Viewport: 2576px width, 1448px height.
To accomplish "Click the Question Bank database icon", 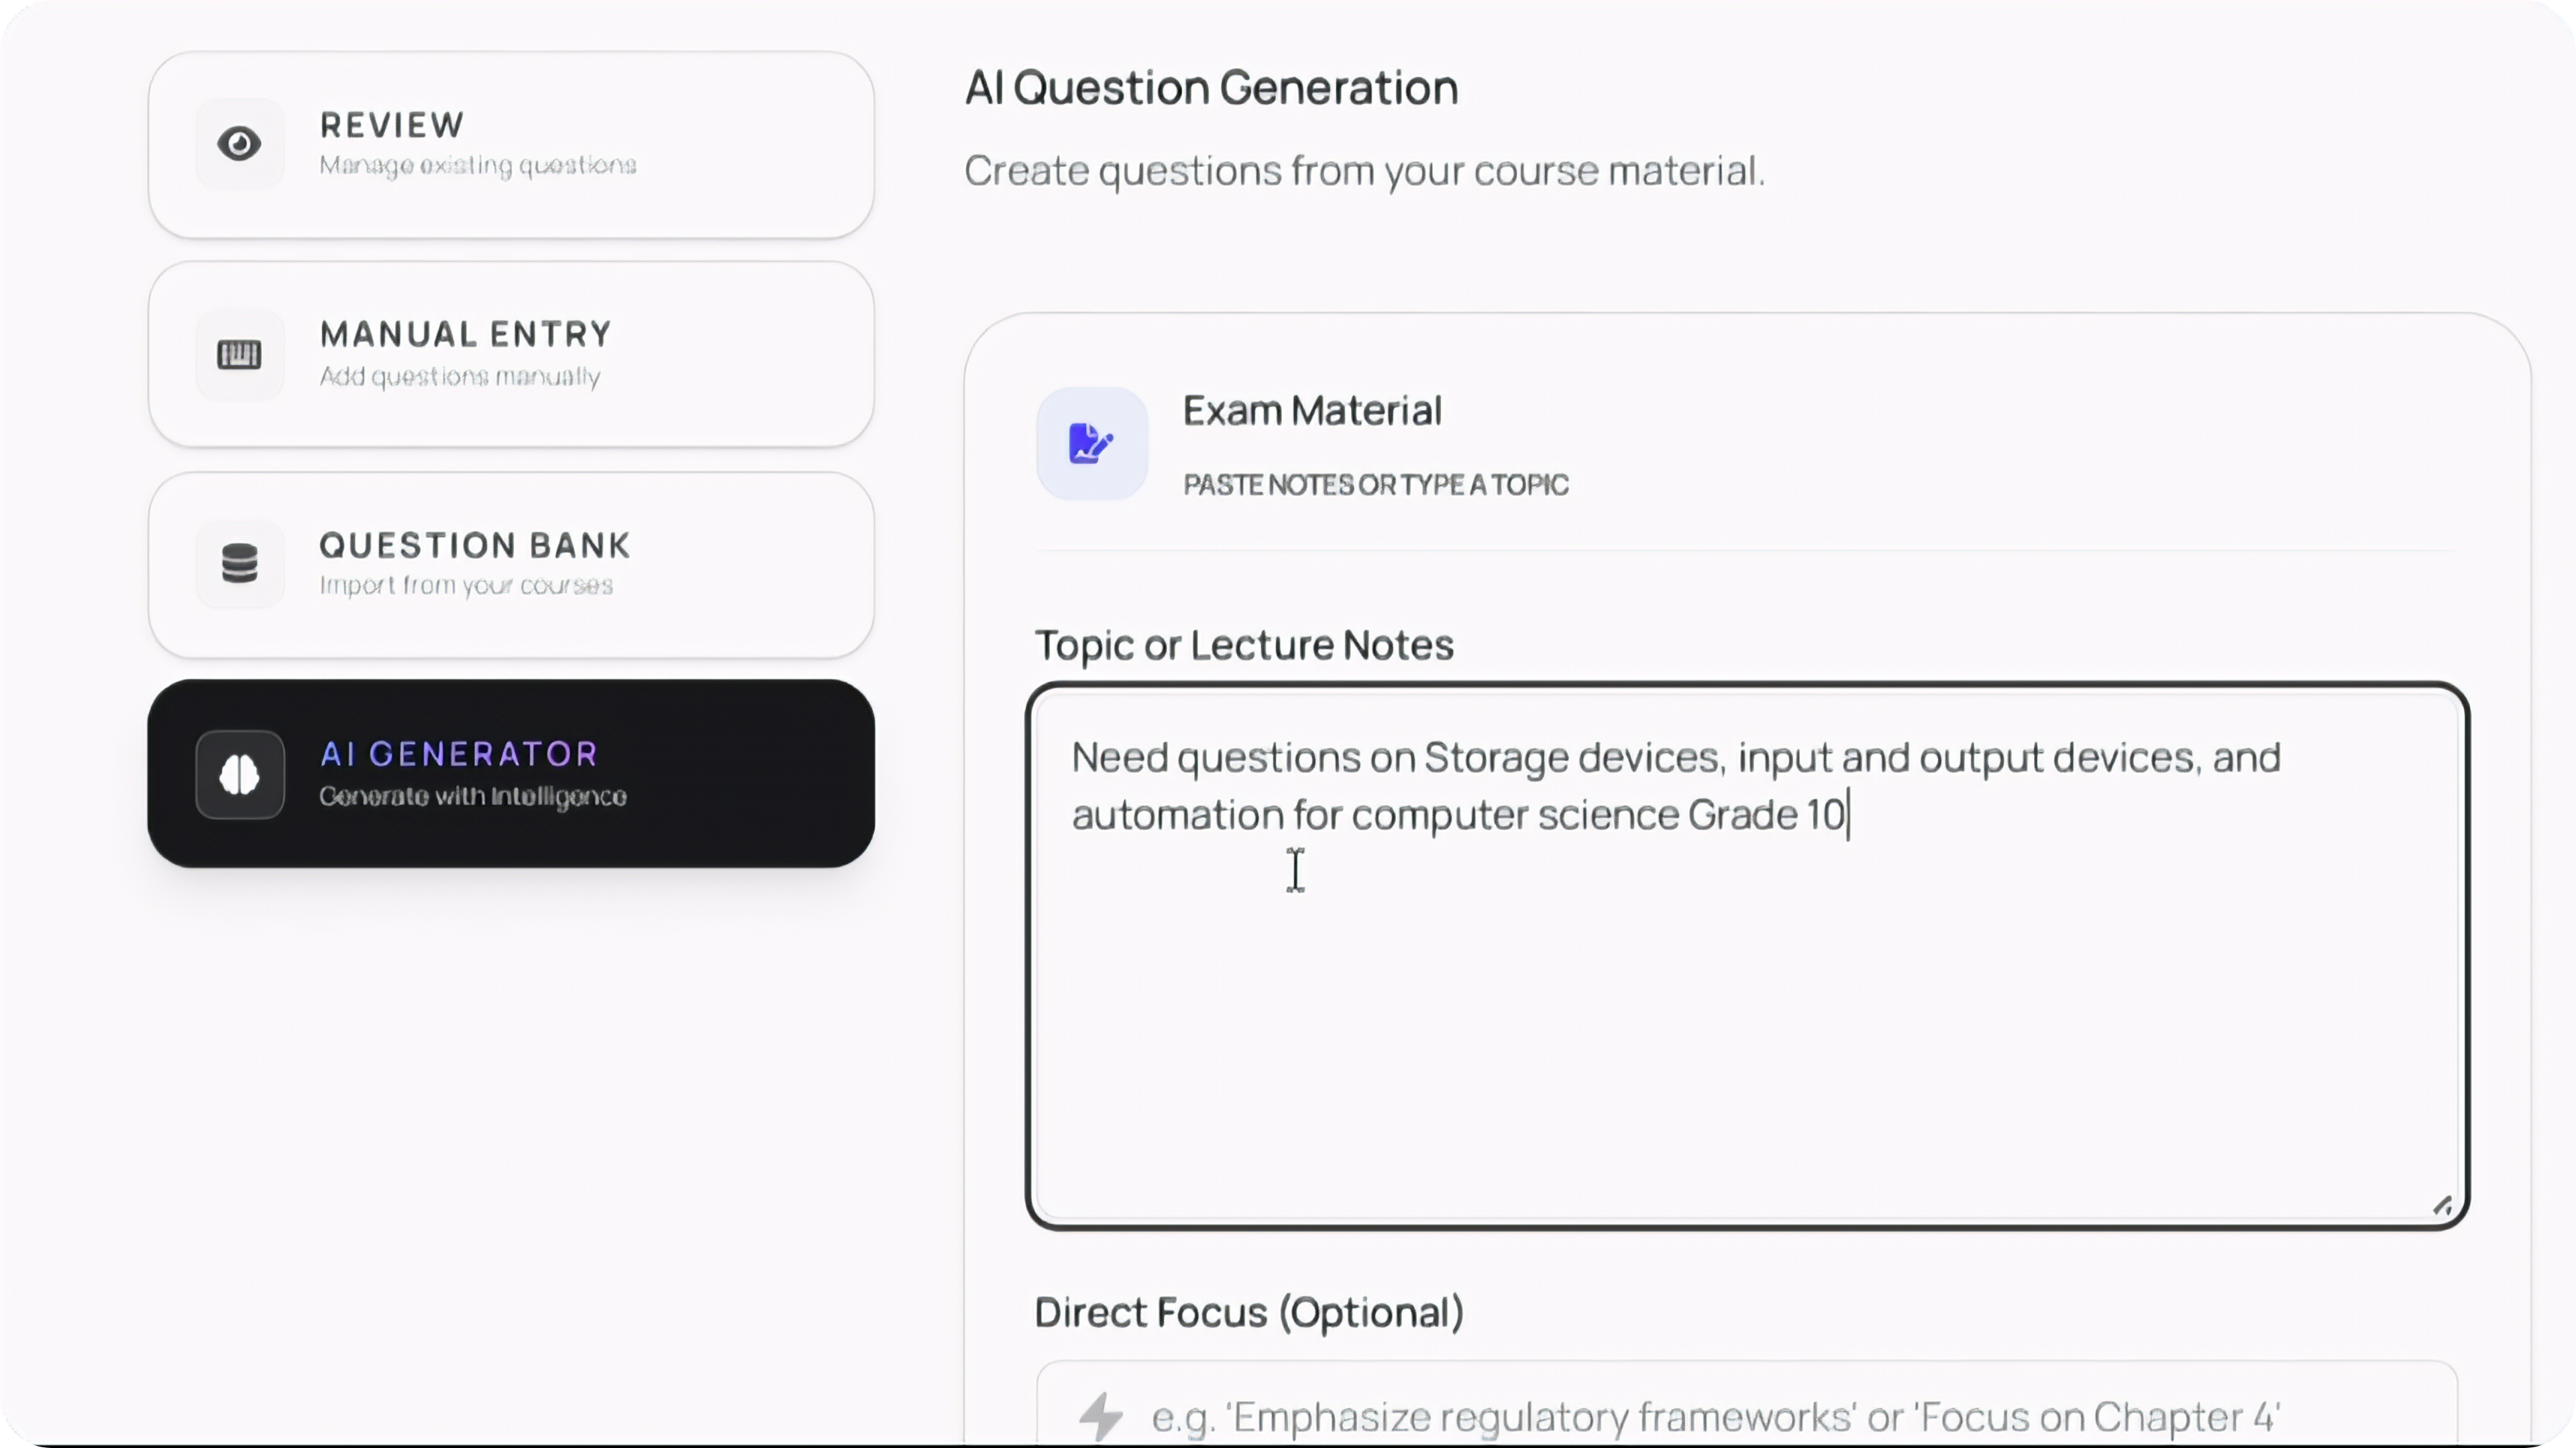I will pos(240,563).
